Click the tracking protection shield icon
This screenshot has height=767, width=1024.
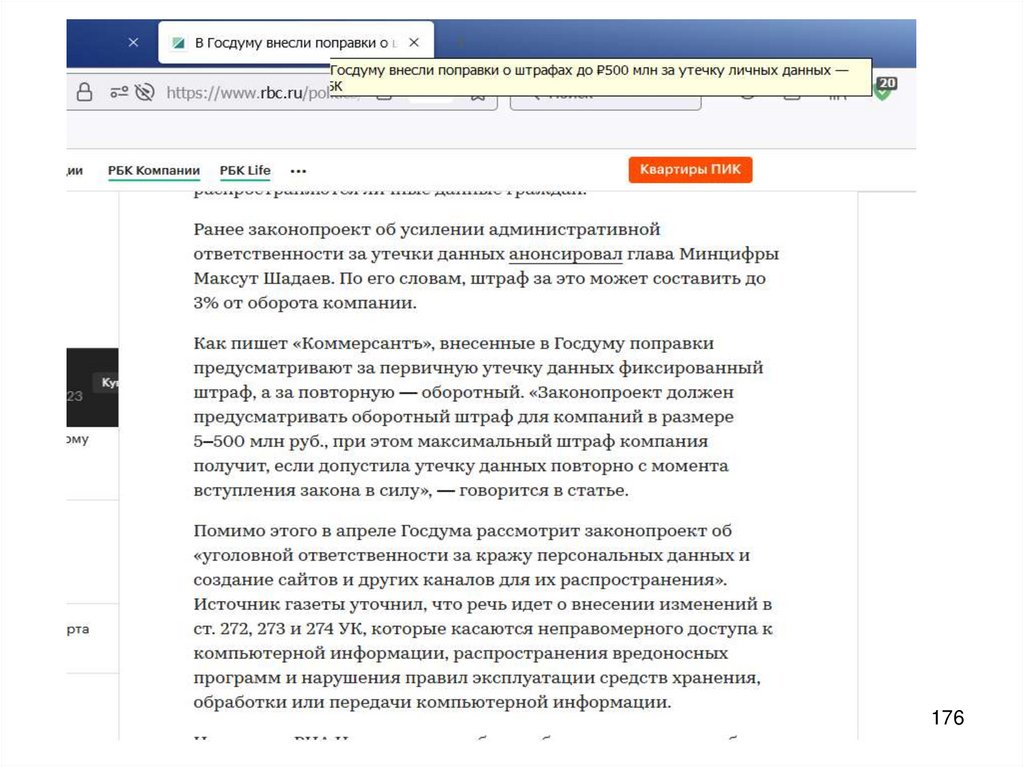[x=144, y=92]
